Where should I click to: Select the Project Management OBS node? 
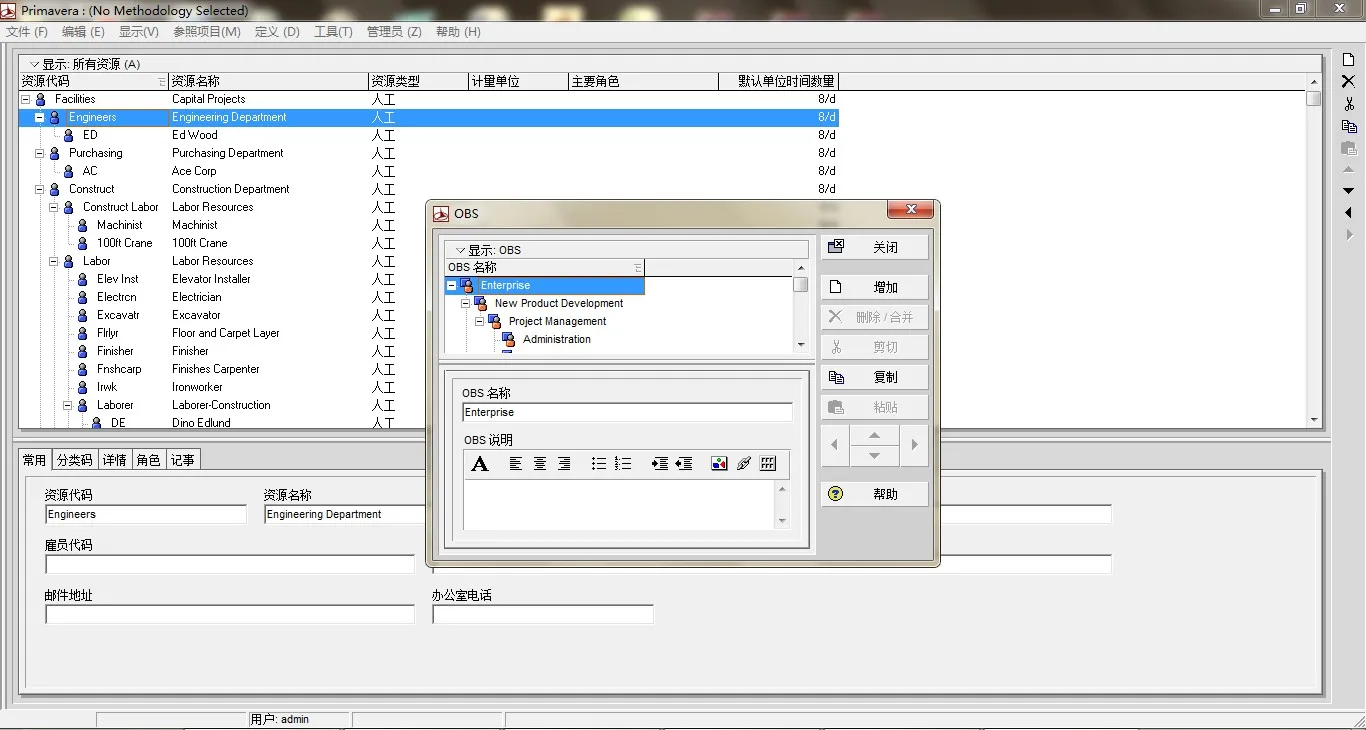(x=559, y=321)
